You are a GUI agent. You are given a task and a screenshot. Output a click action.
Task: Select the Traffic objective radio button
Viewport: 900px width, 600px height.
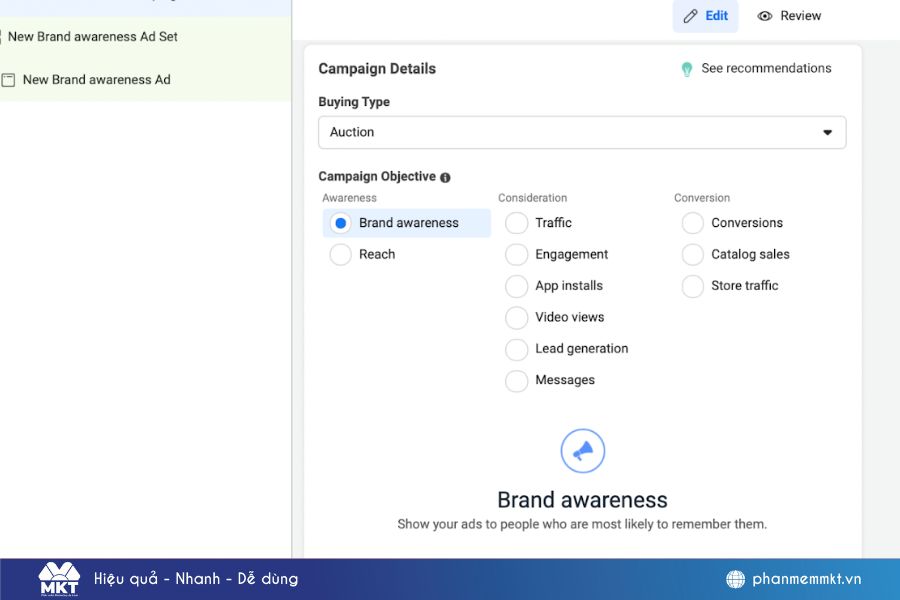click(x=516, y=223)
